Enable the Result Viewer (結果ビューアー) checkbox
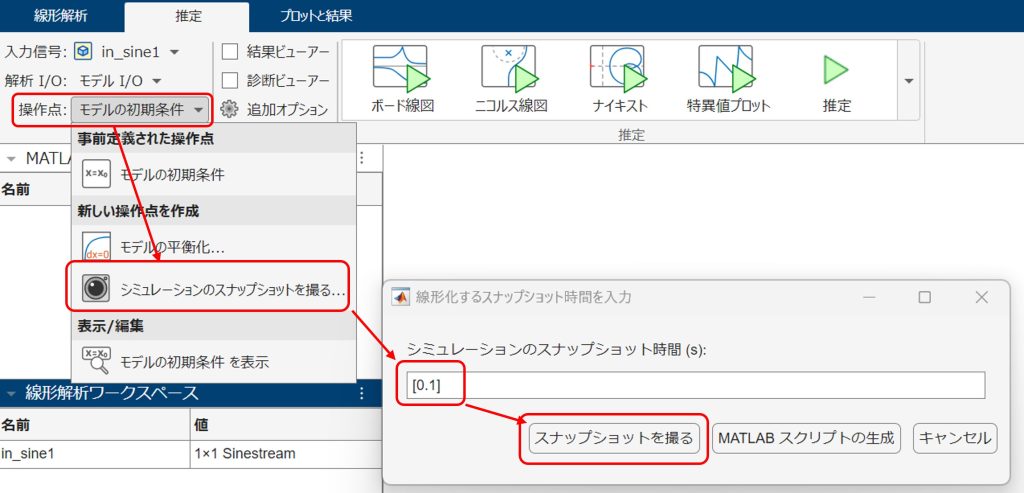The image size is (1024, 493). pos(230,52)
